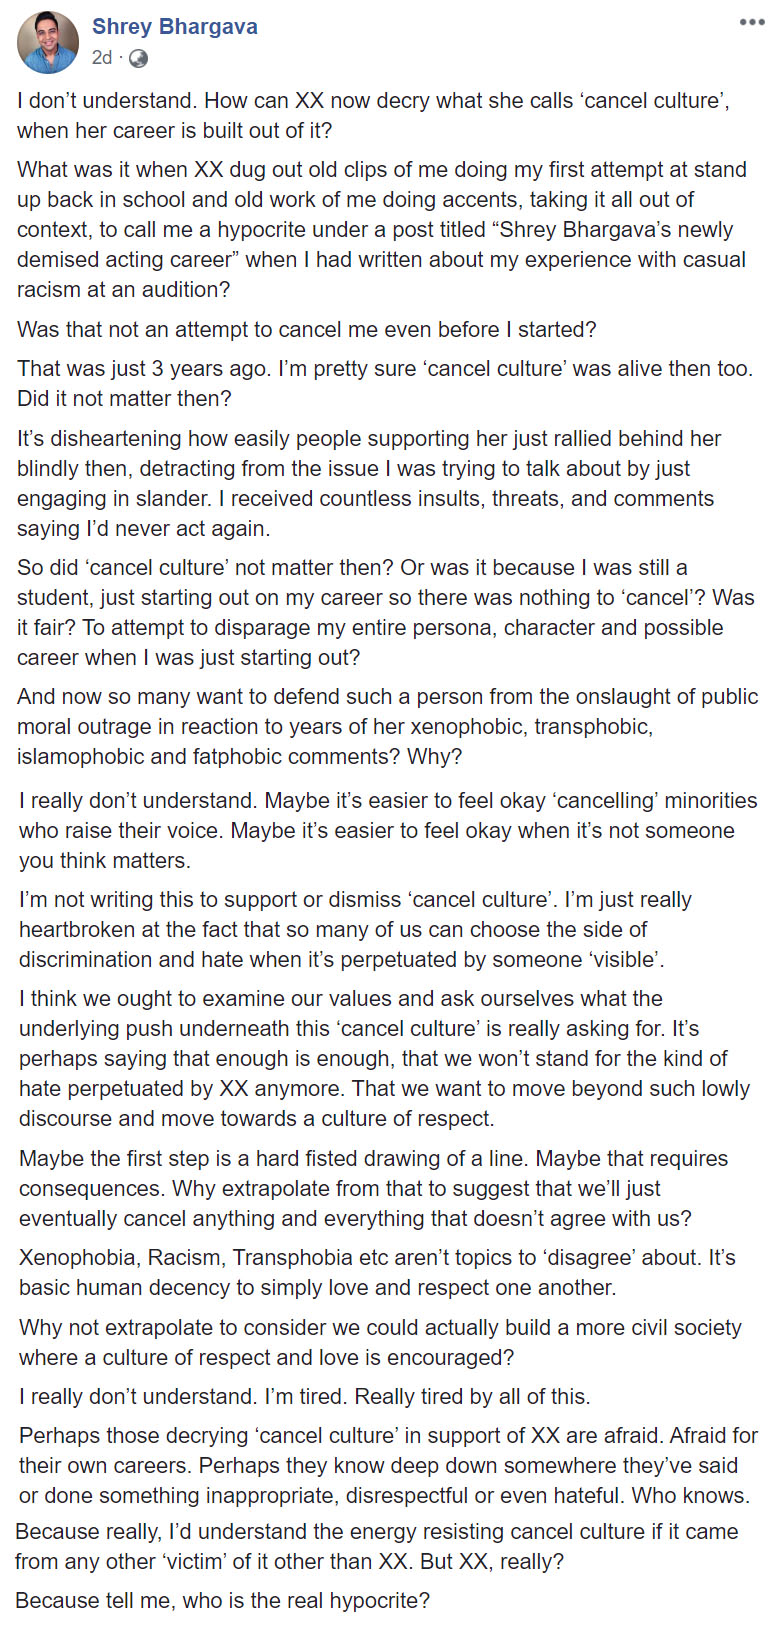Image resolution: width=776 pixels, height=1630 pixels.
Task: Click the paragraph starting "What was it when XX"
Action: [381, 229]
